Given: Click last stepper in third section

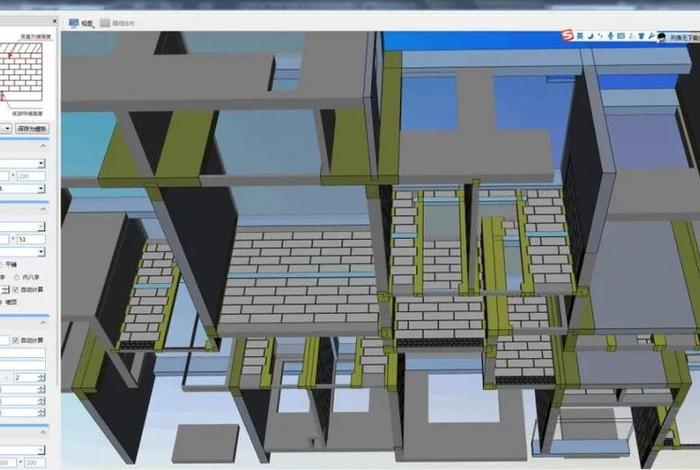Looking at the screenshot, I should click(42, 412).
